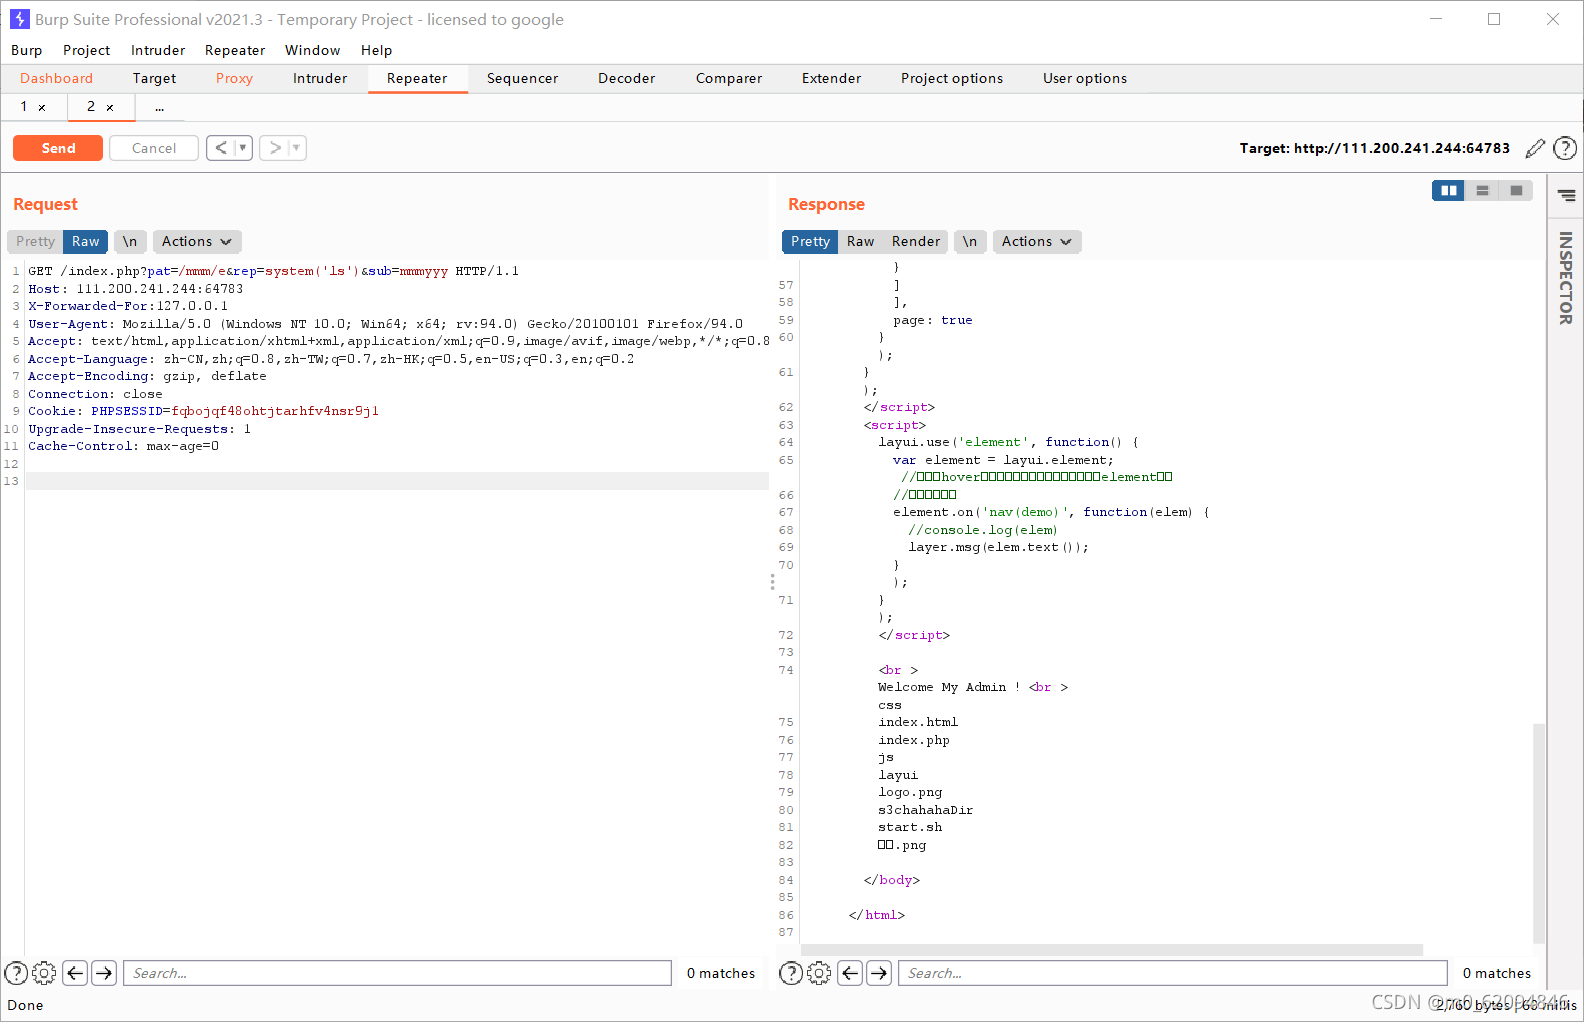This screenshot has width=1584, height=1022.
Task: Toggle request Pretty view
Action: point(35,241)
